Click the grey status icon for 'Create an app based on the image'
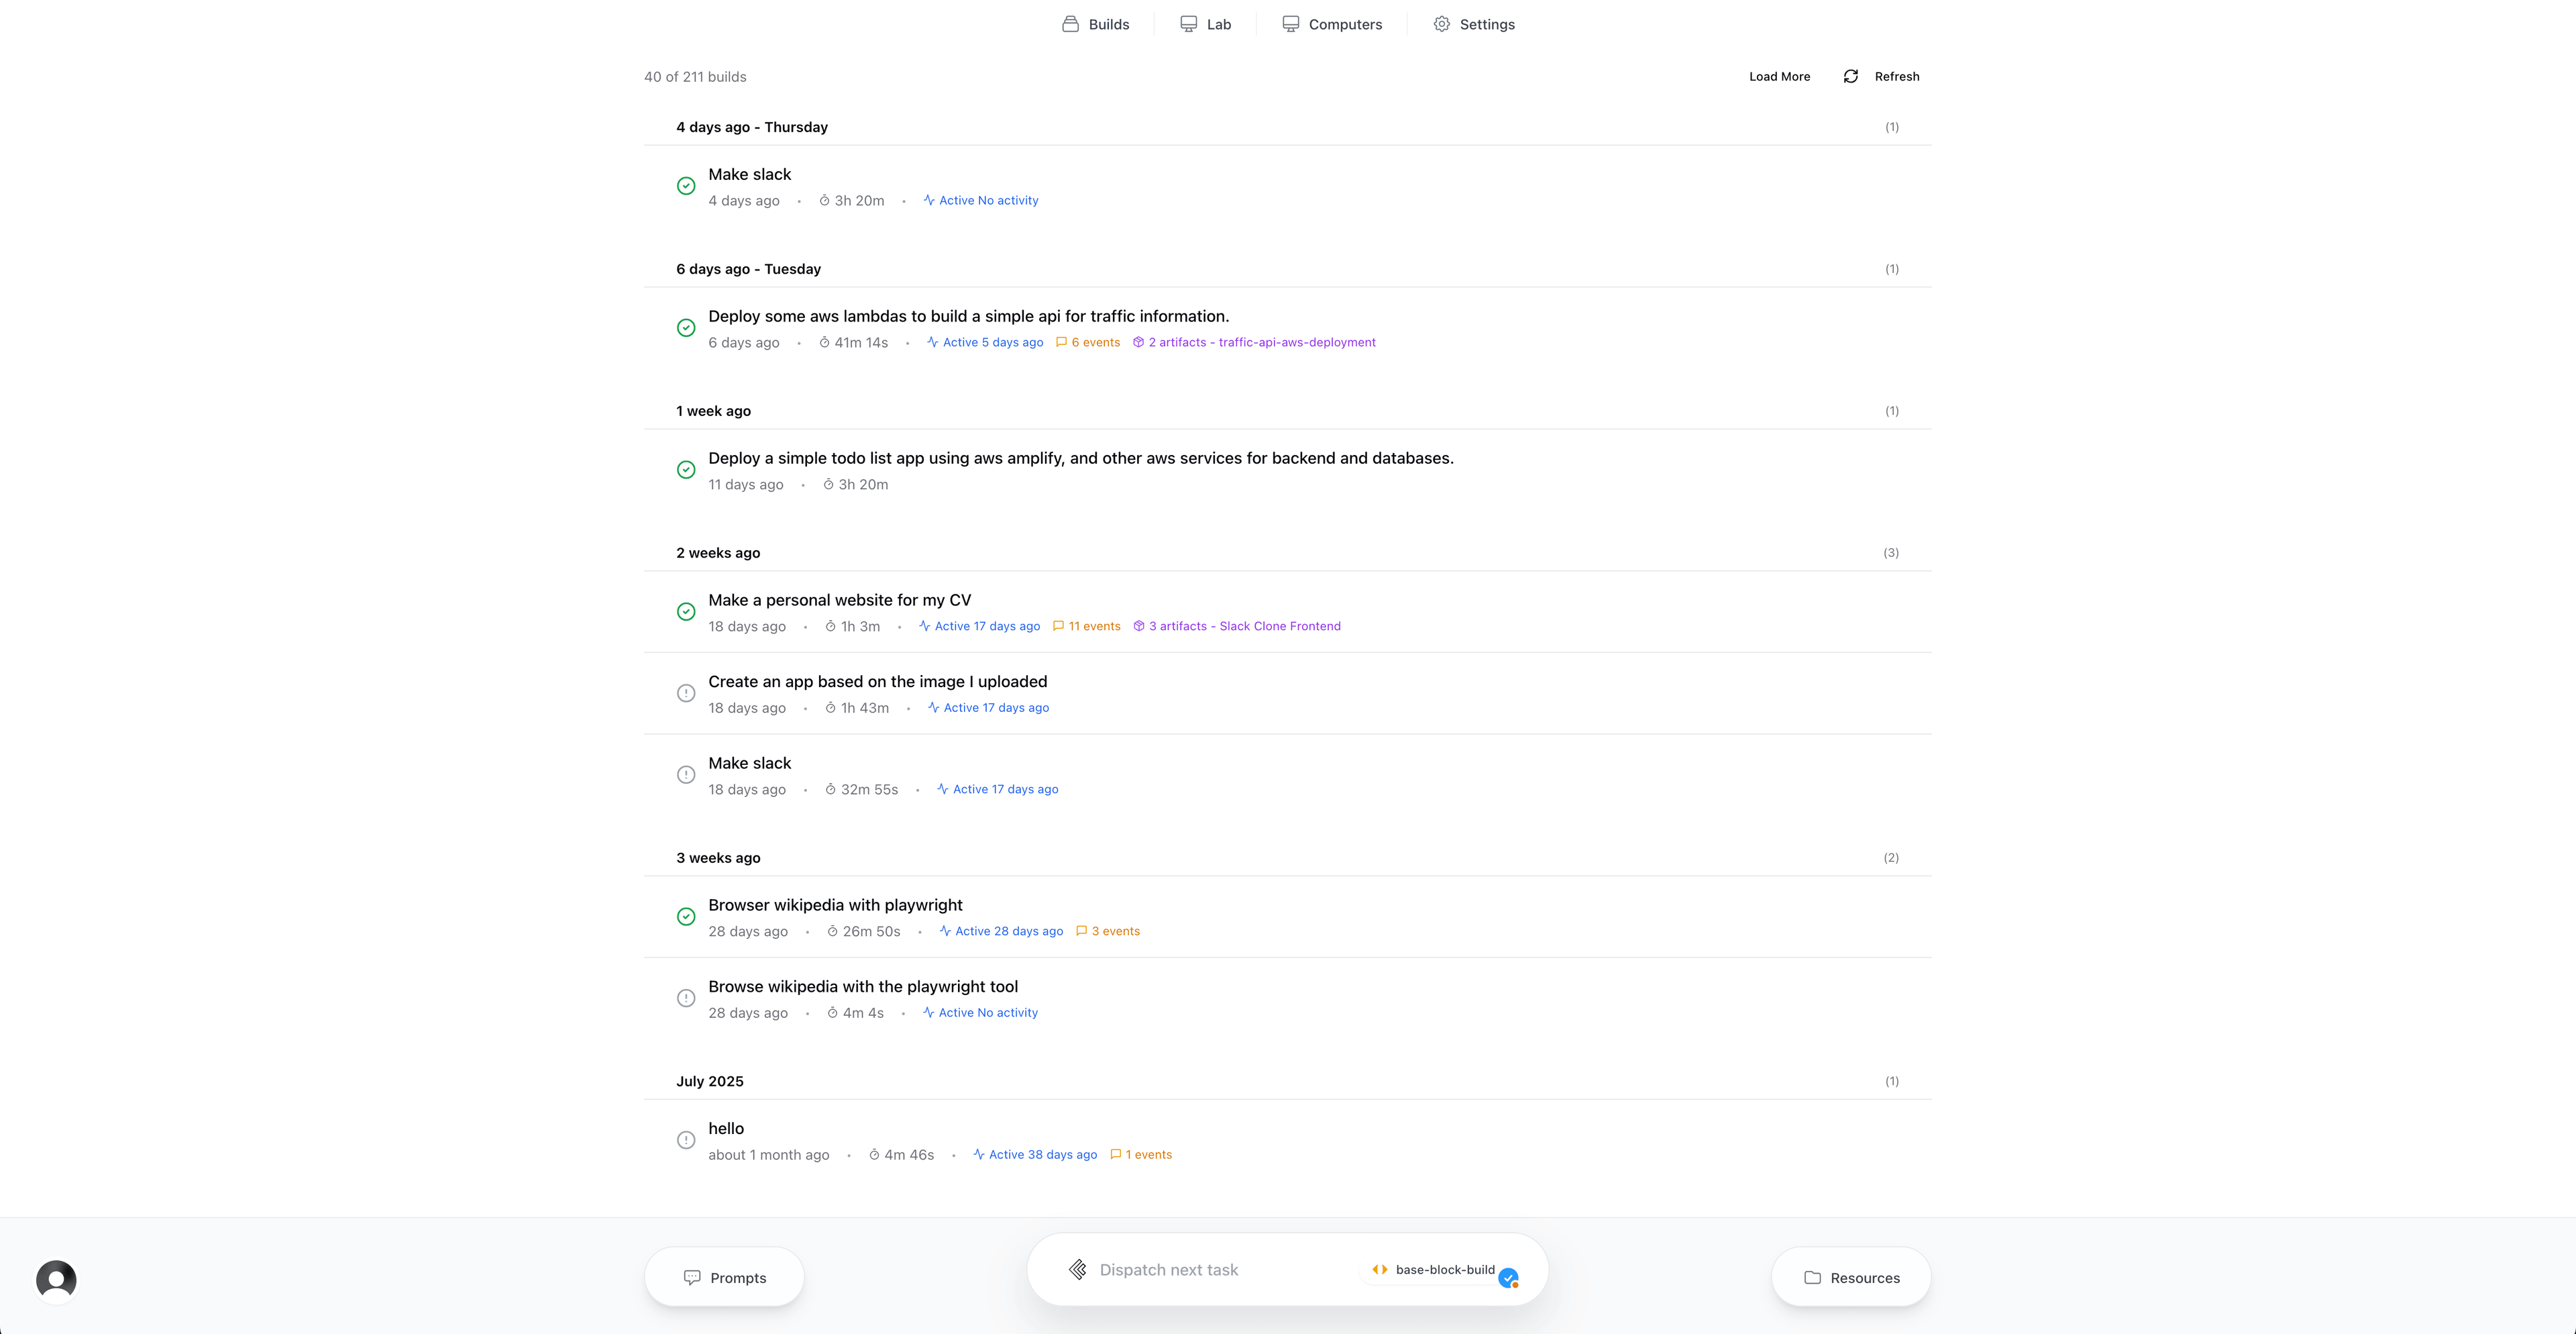The height and width of the screenshot is (1334, 2576). click(686, 693)
